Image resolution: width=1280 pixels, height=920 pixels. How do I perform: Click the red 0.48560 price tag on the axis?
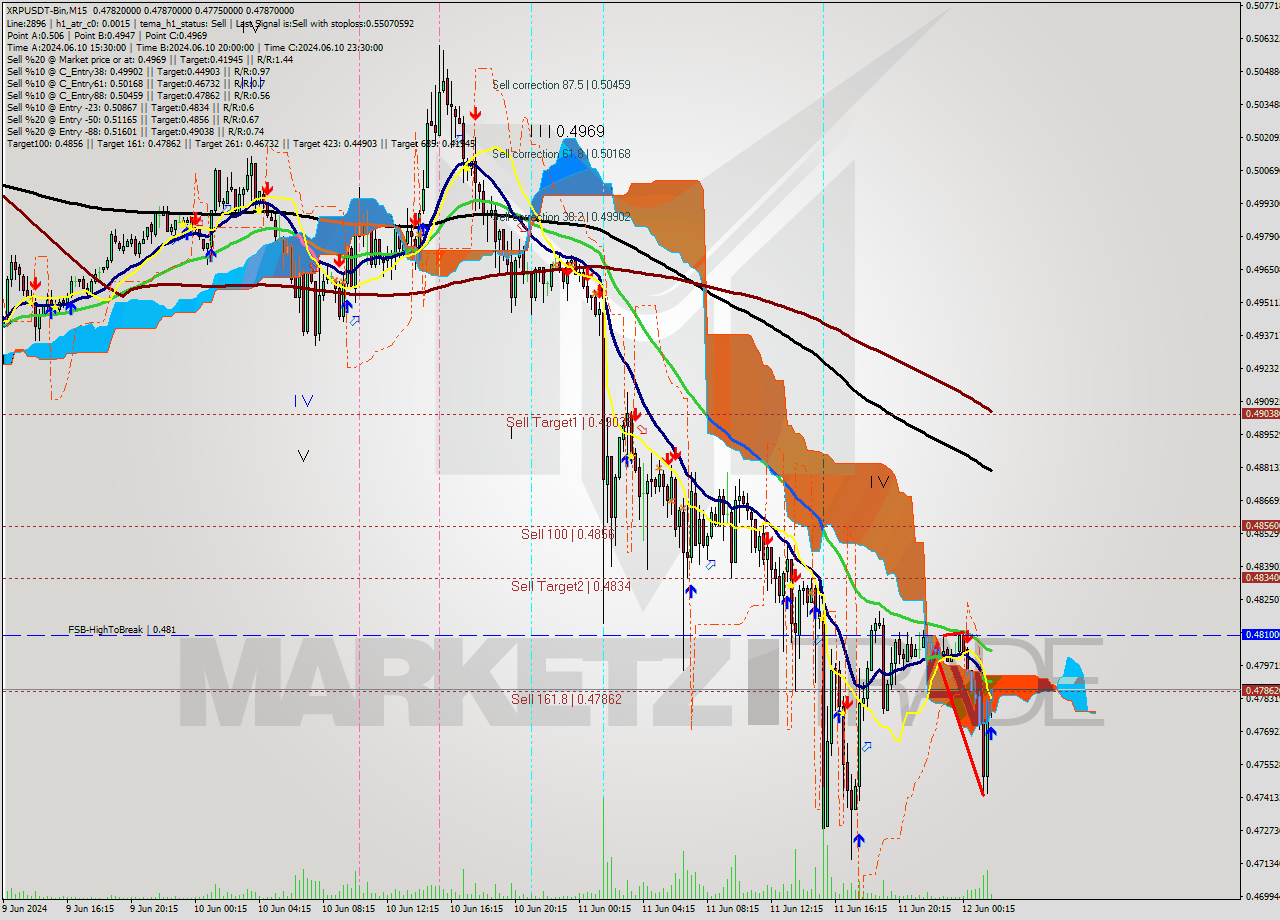[x=1259, y=525]
